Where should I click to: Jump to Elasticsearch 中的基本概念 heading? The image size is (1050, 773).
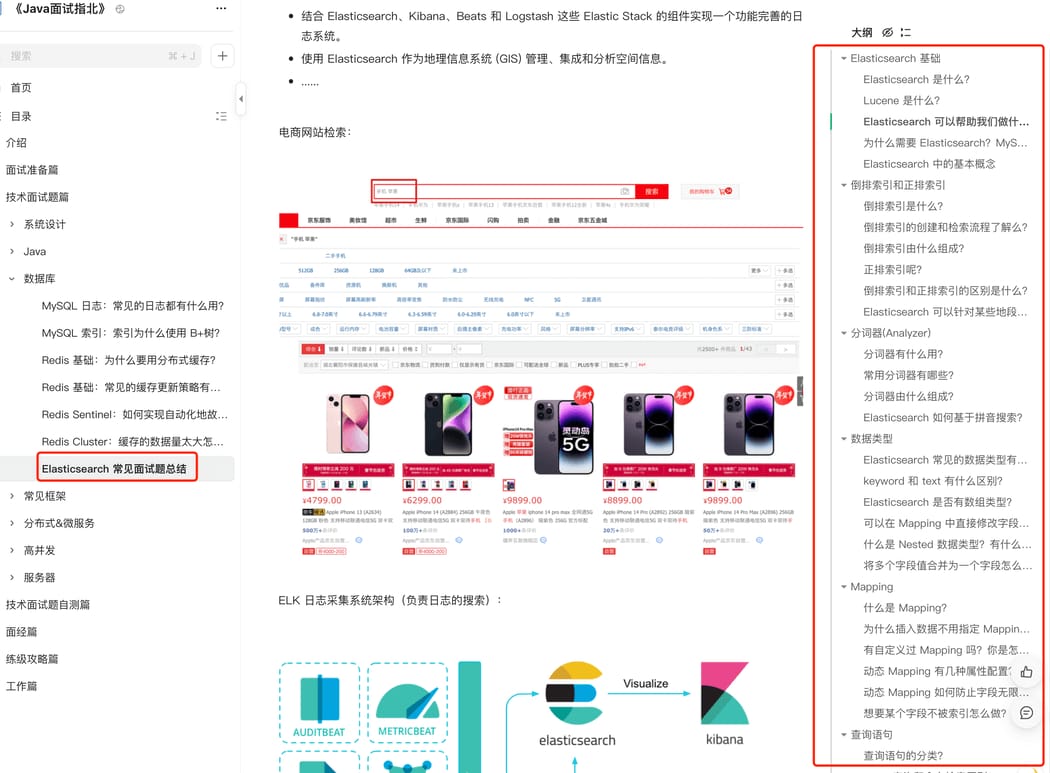(929, 164)
